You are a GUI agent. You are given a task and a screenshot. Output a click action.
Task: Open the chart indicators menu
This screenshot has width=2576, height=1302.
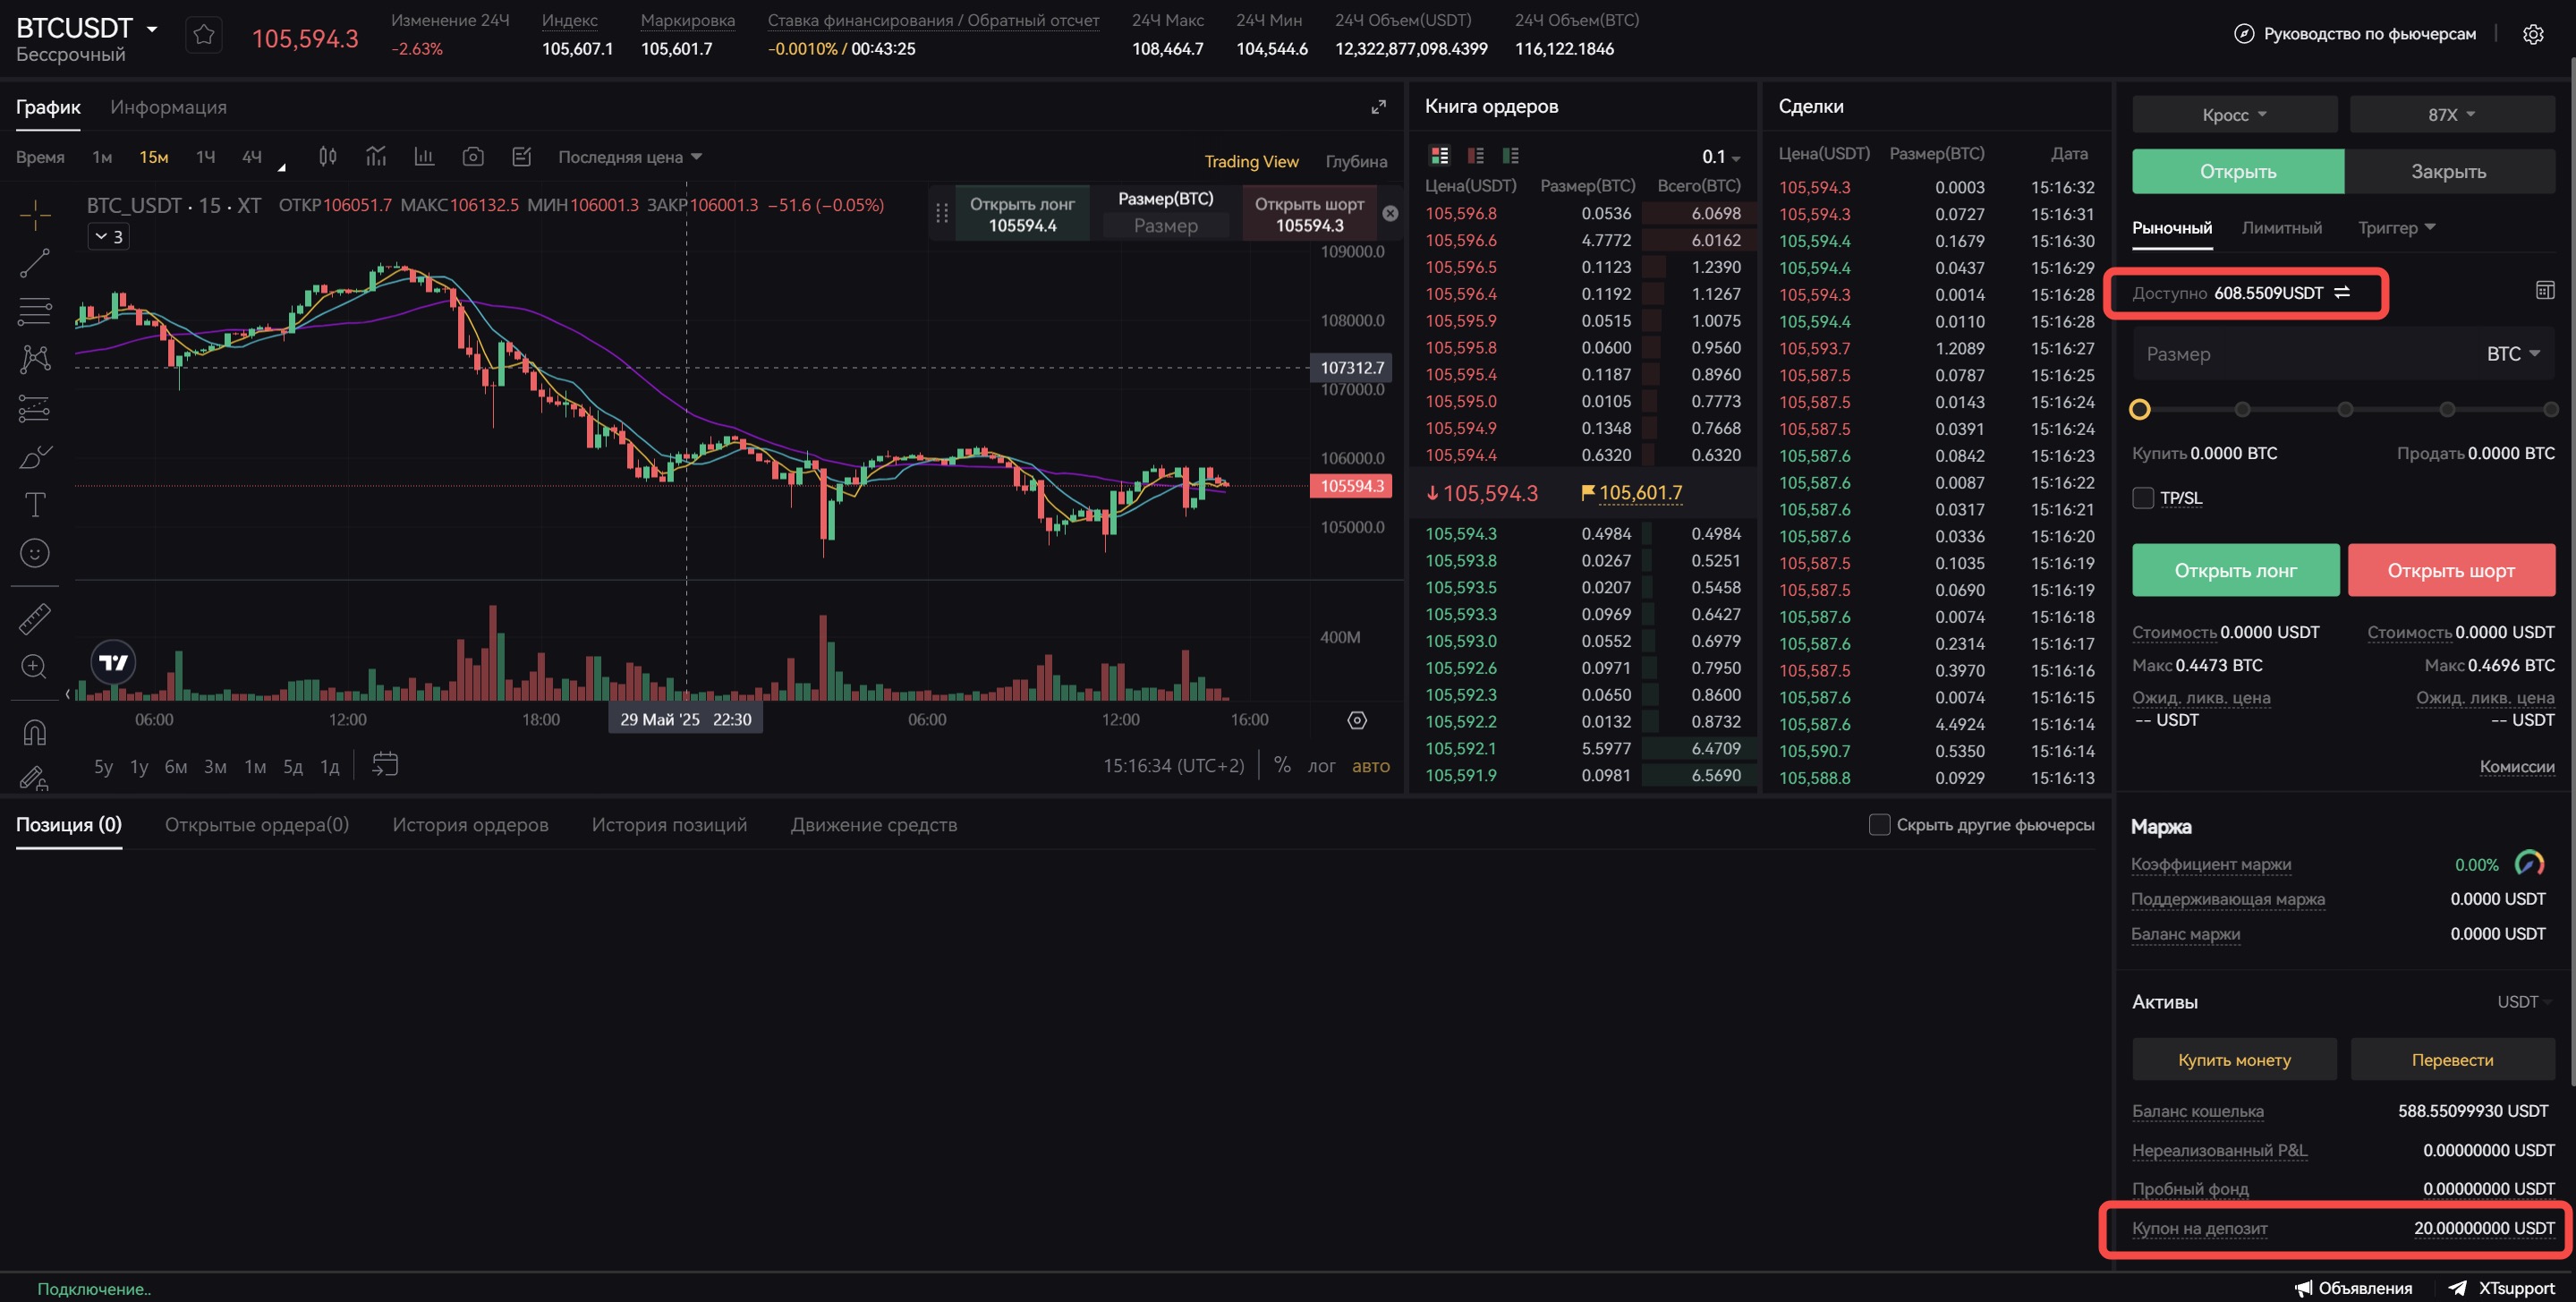[x=376, y=157]
